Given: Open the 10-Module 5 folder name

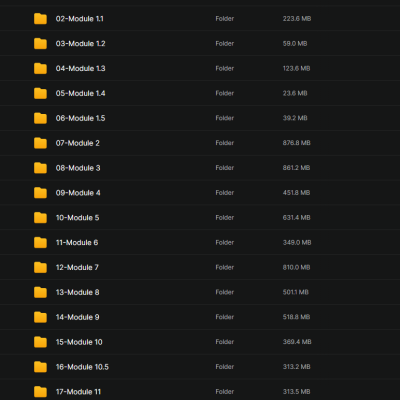Looking at the screenshot, I should 78,218.
